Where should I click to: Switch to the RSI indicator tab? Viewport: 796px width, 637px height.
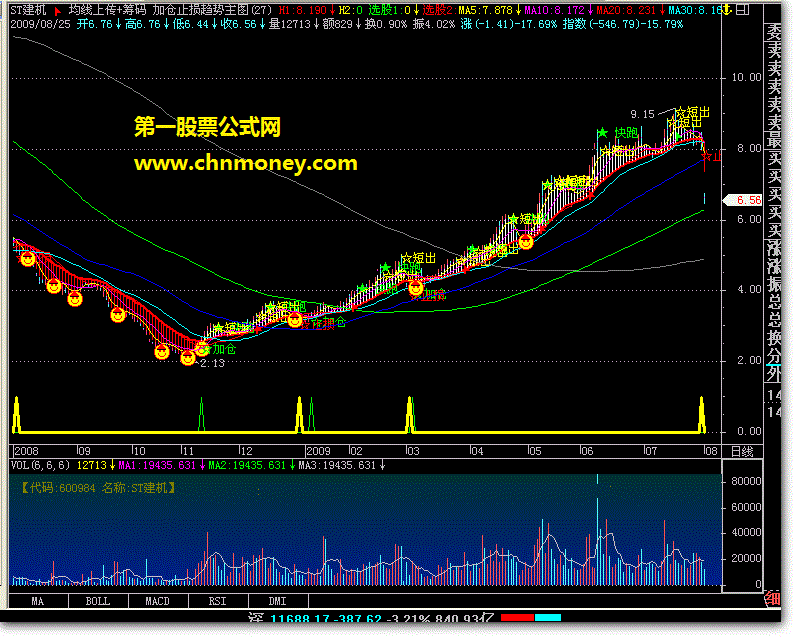point(218,601)
